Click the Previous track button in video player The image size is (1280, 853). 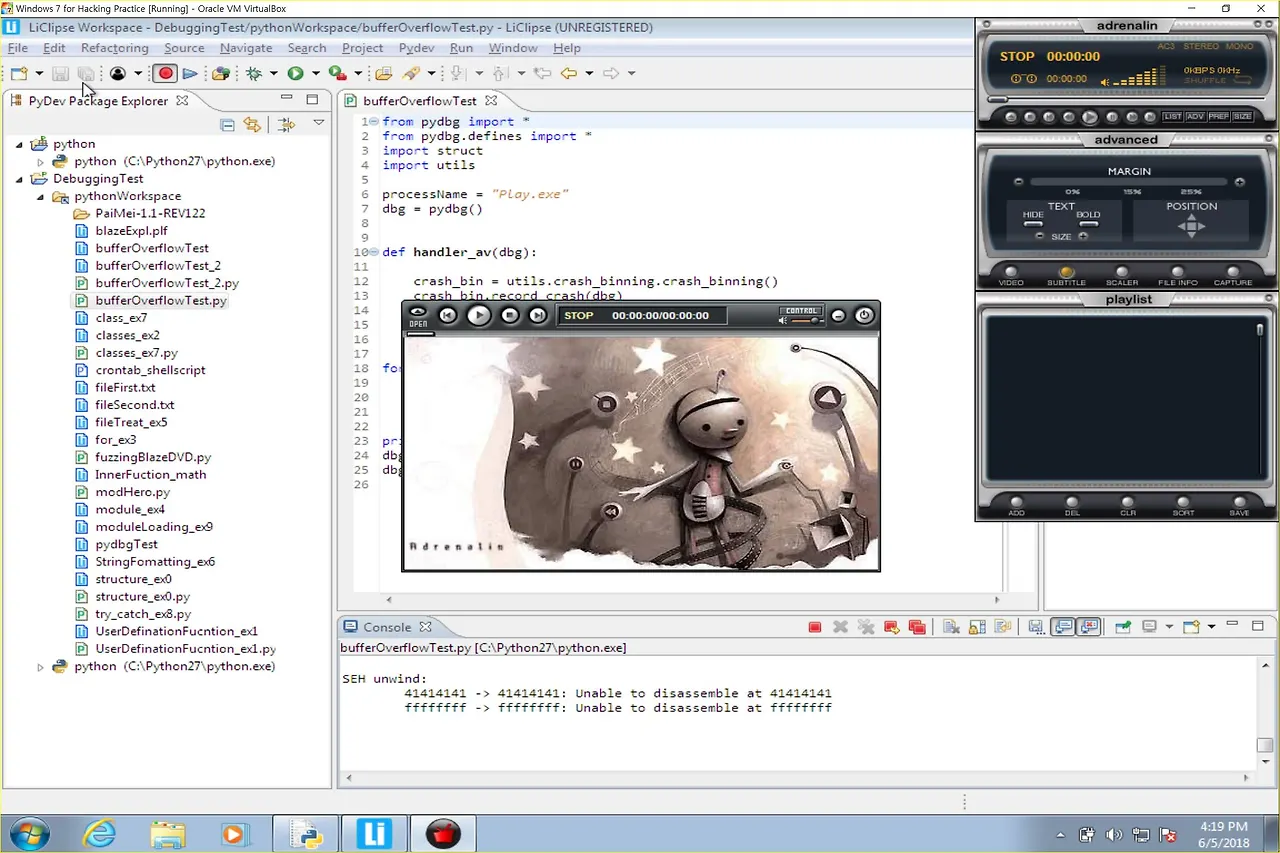point(448,315)
